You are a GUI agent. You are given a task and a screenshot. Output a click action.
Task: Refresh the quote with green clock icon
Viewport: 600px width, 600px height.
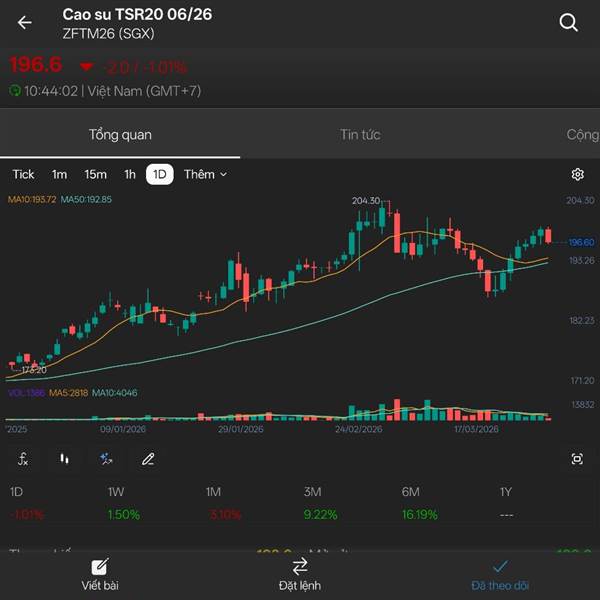(x=15, y=91)
